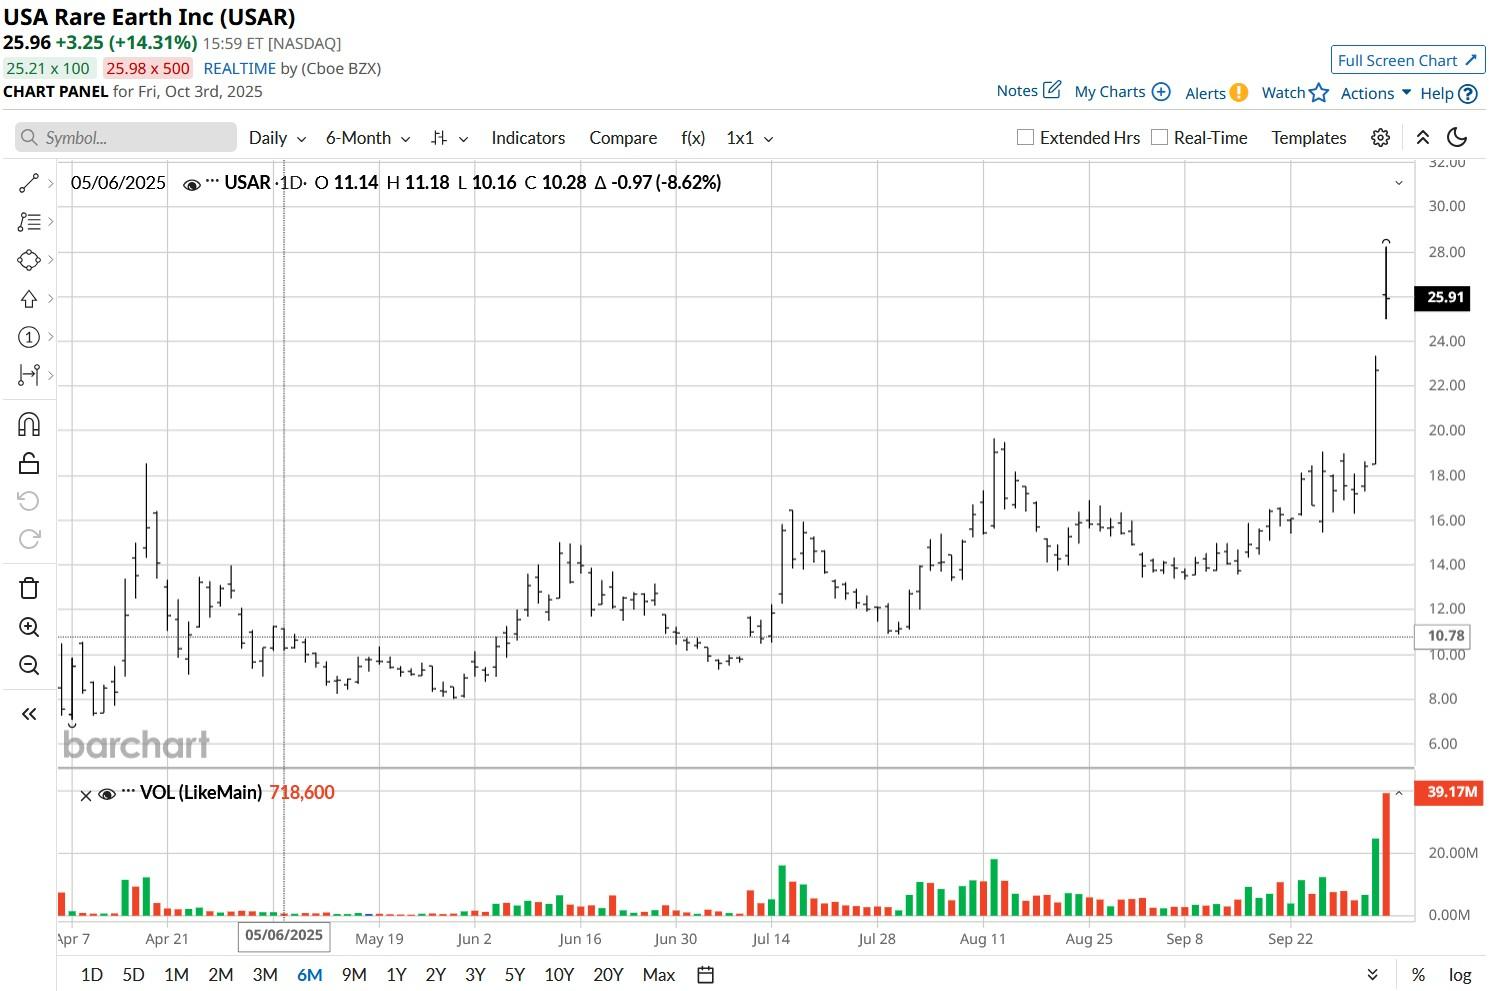
Task: Activate the price measure tool
Action: (x=29, y=375)
